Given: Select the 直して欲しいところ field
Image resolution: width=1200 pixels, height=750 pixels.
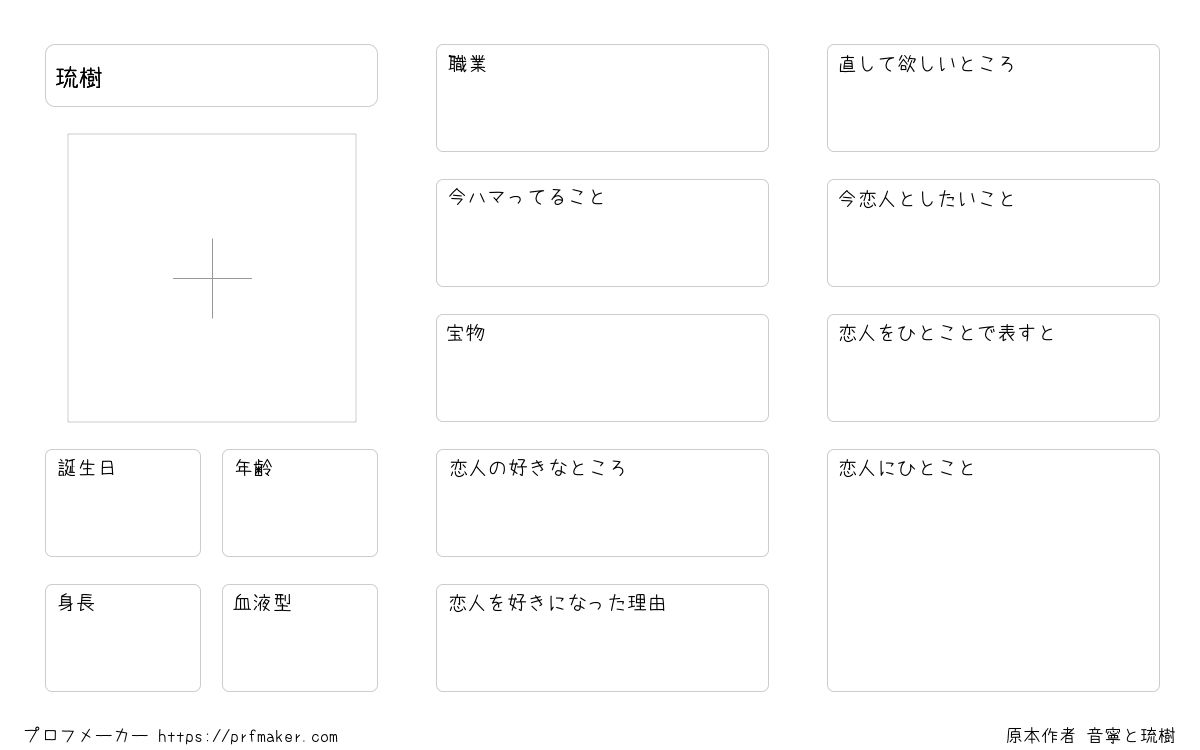Looking at the screenshot, I should point(993,98).
